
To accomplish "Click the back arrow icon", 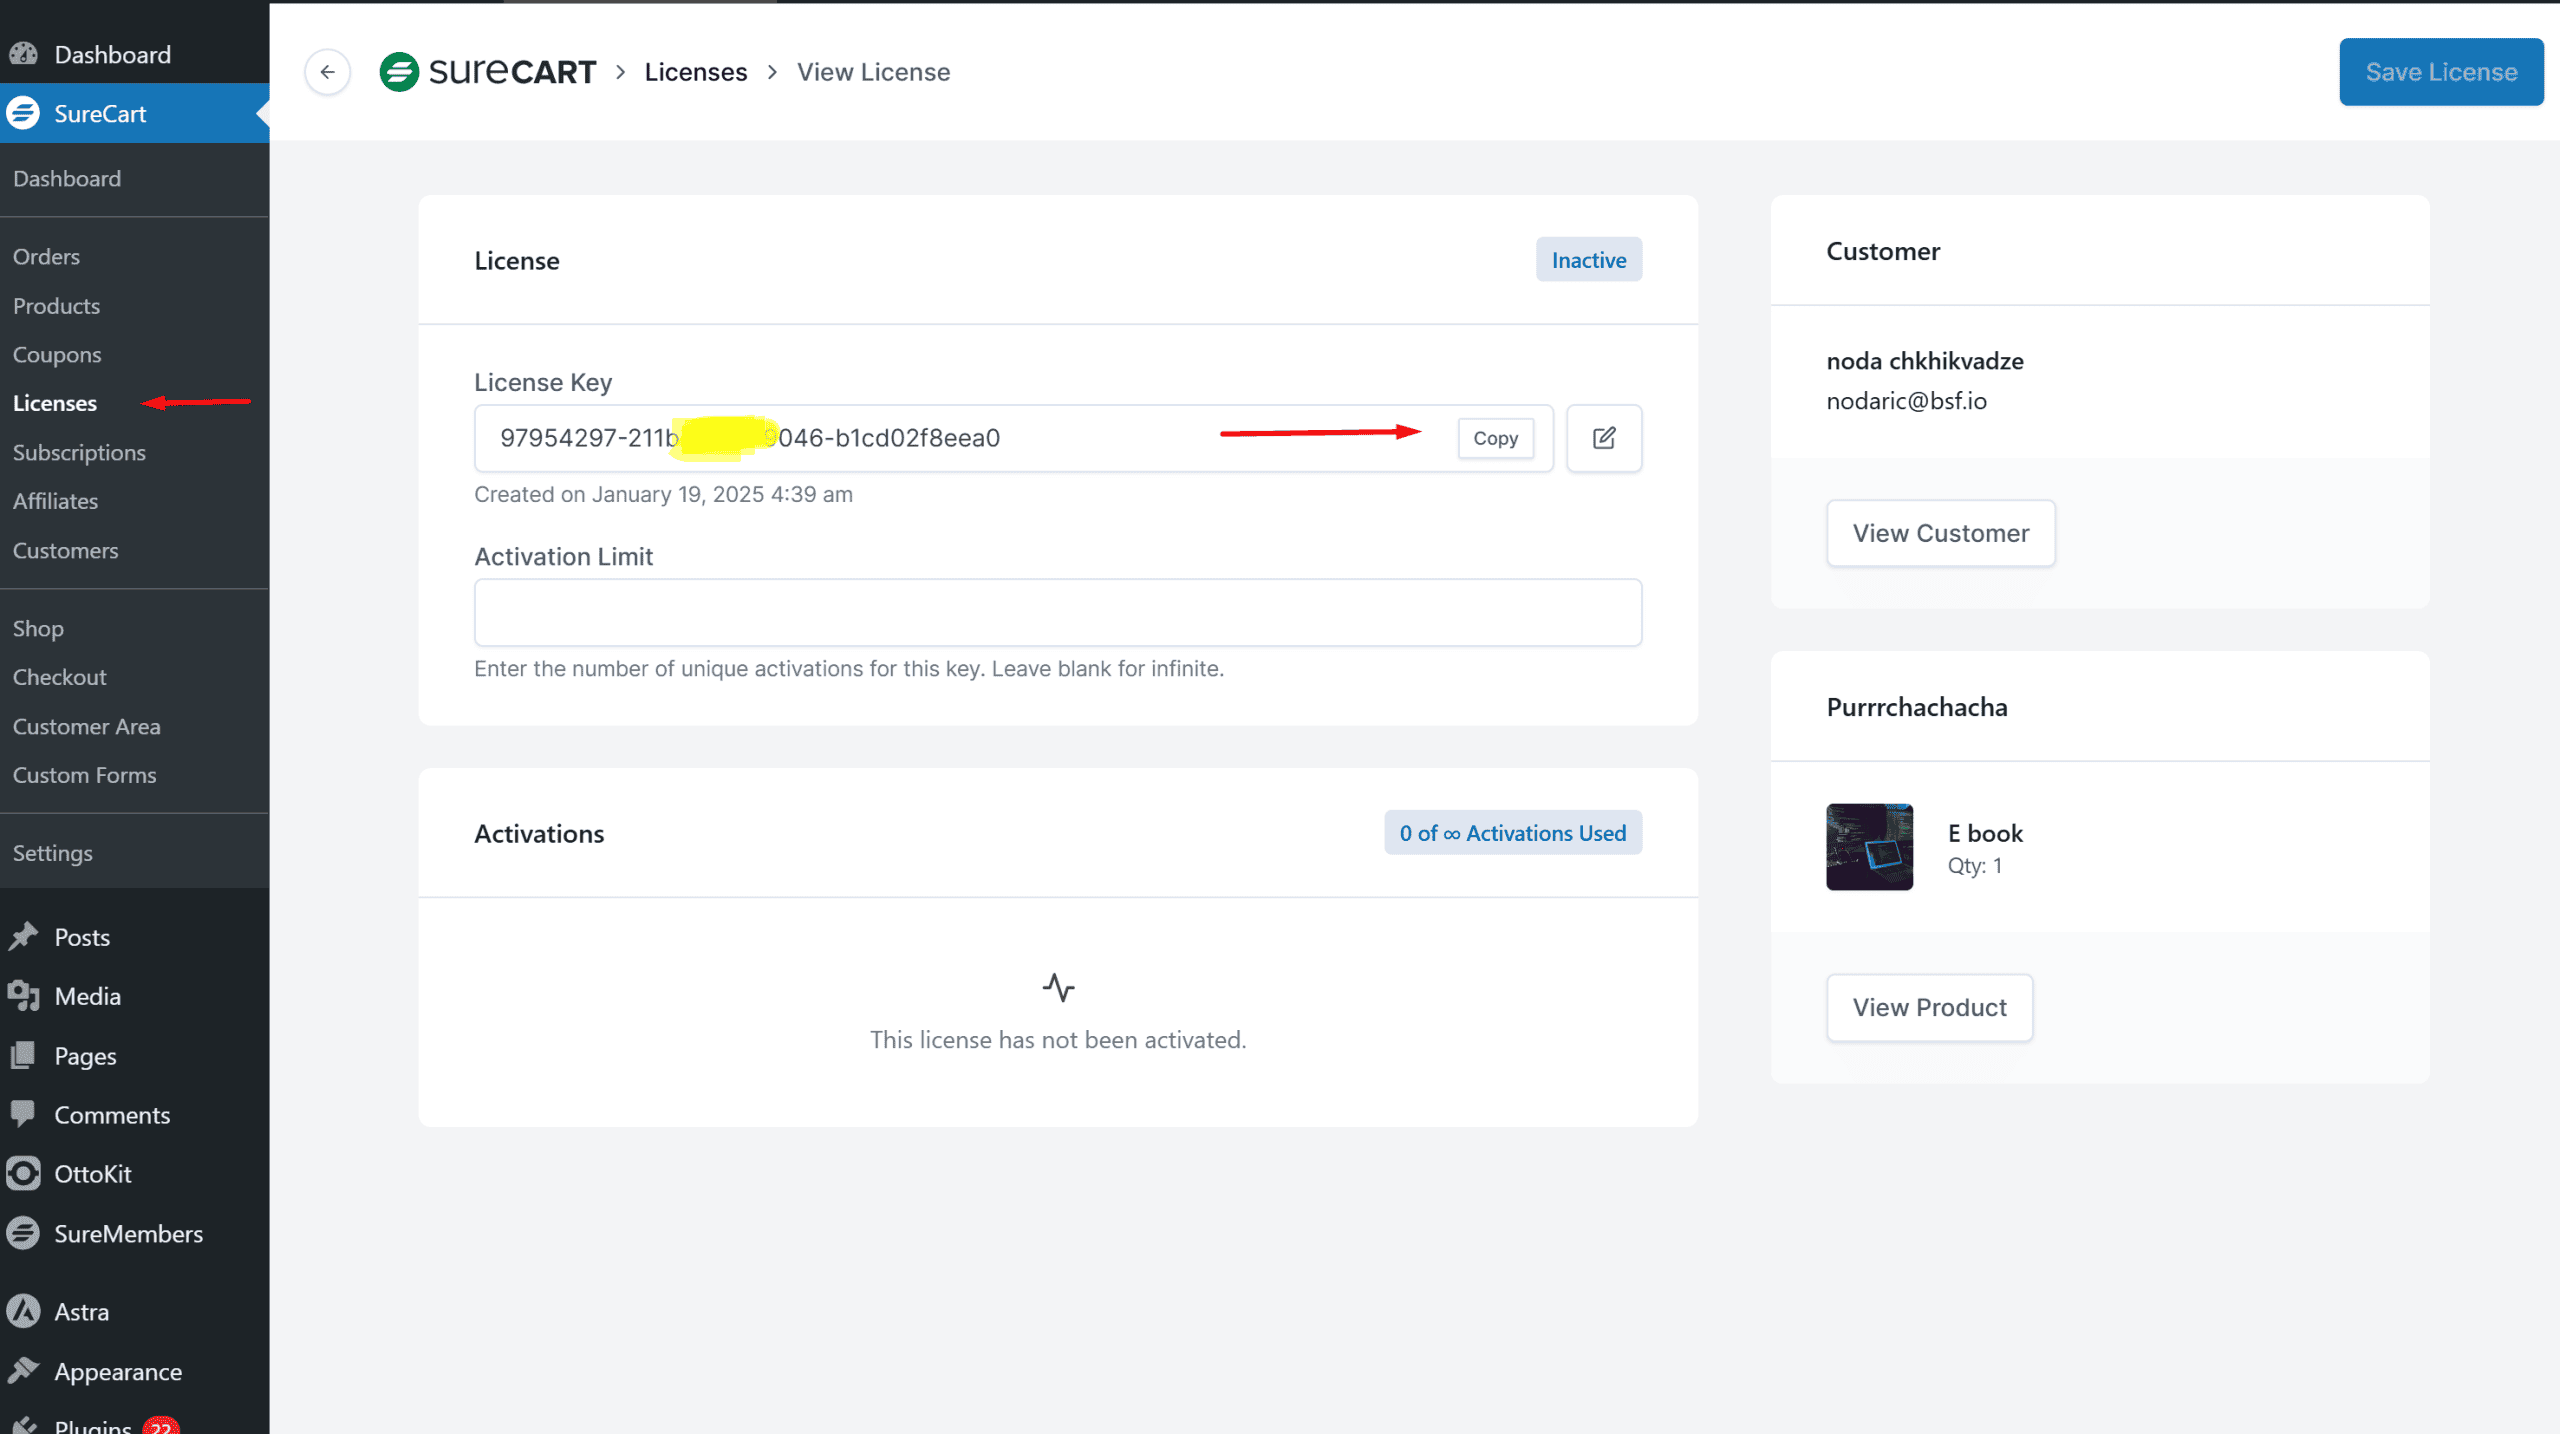I will [x=327, y=72].
